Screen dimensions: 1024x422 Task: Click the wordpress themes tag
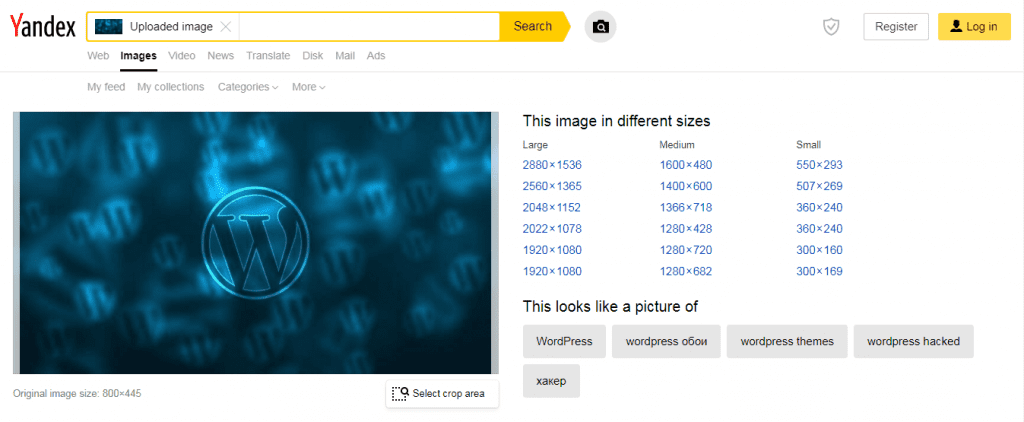click(x=787, y=341)
